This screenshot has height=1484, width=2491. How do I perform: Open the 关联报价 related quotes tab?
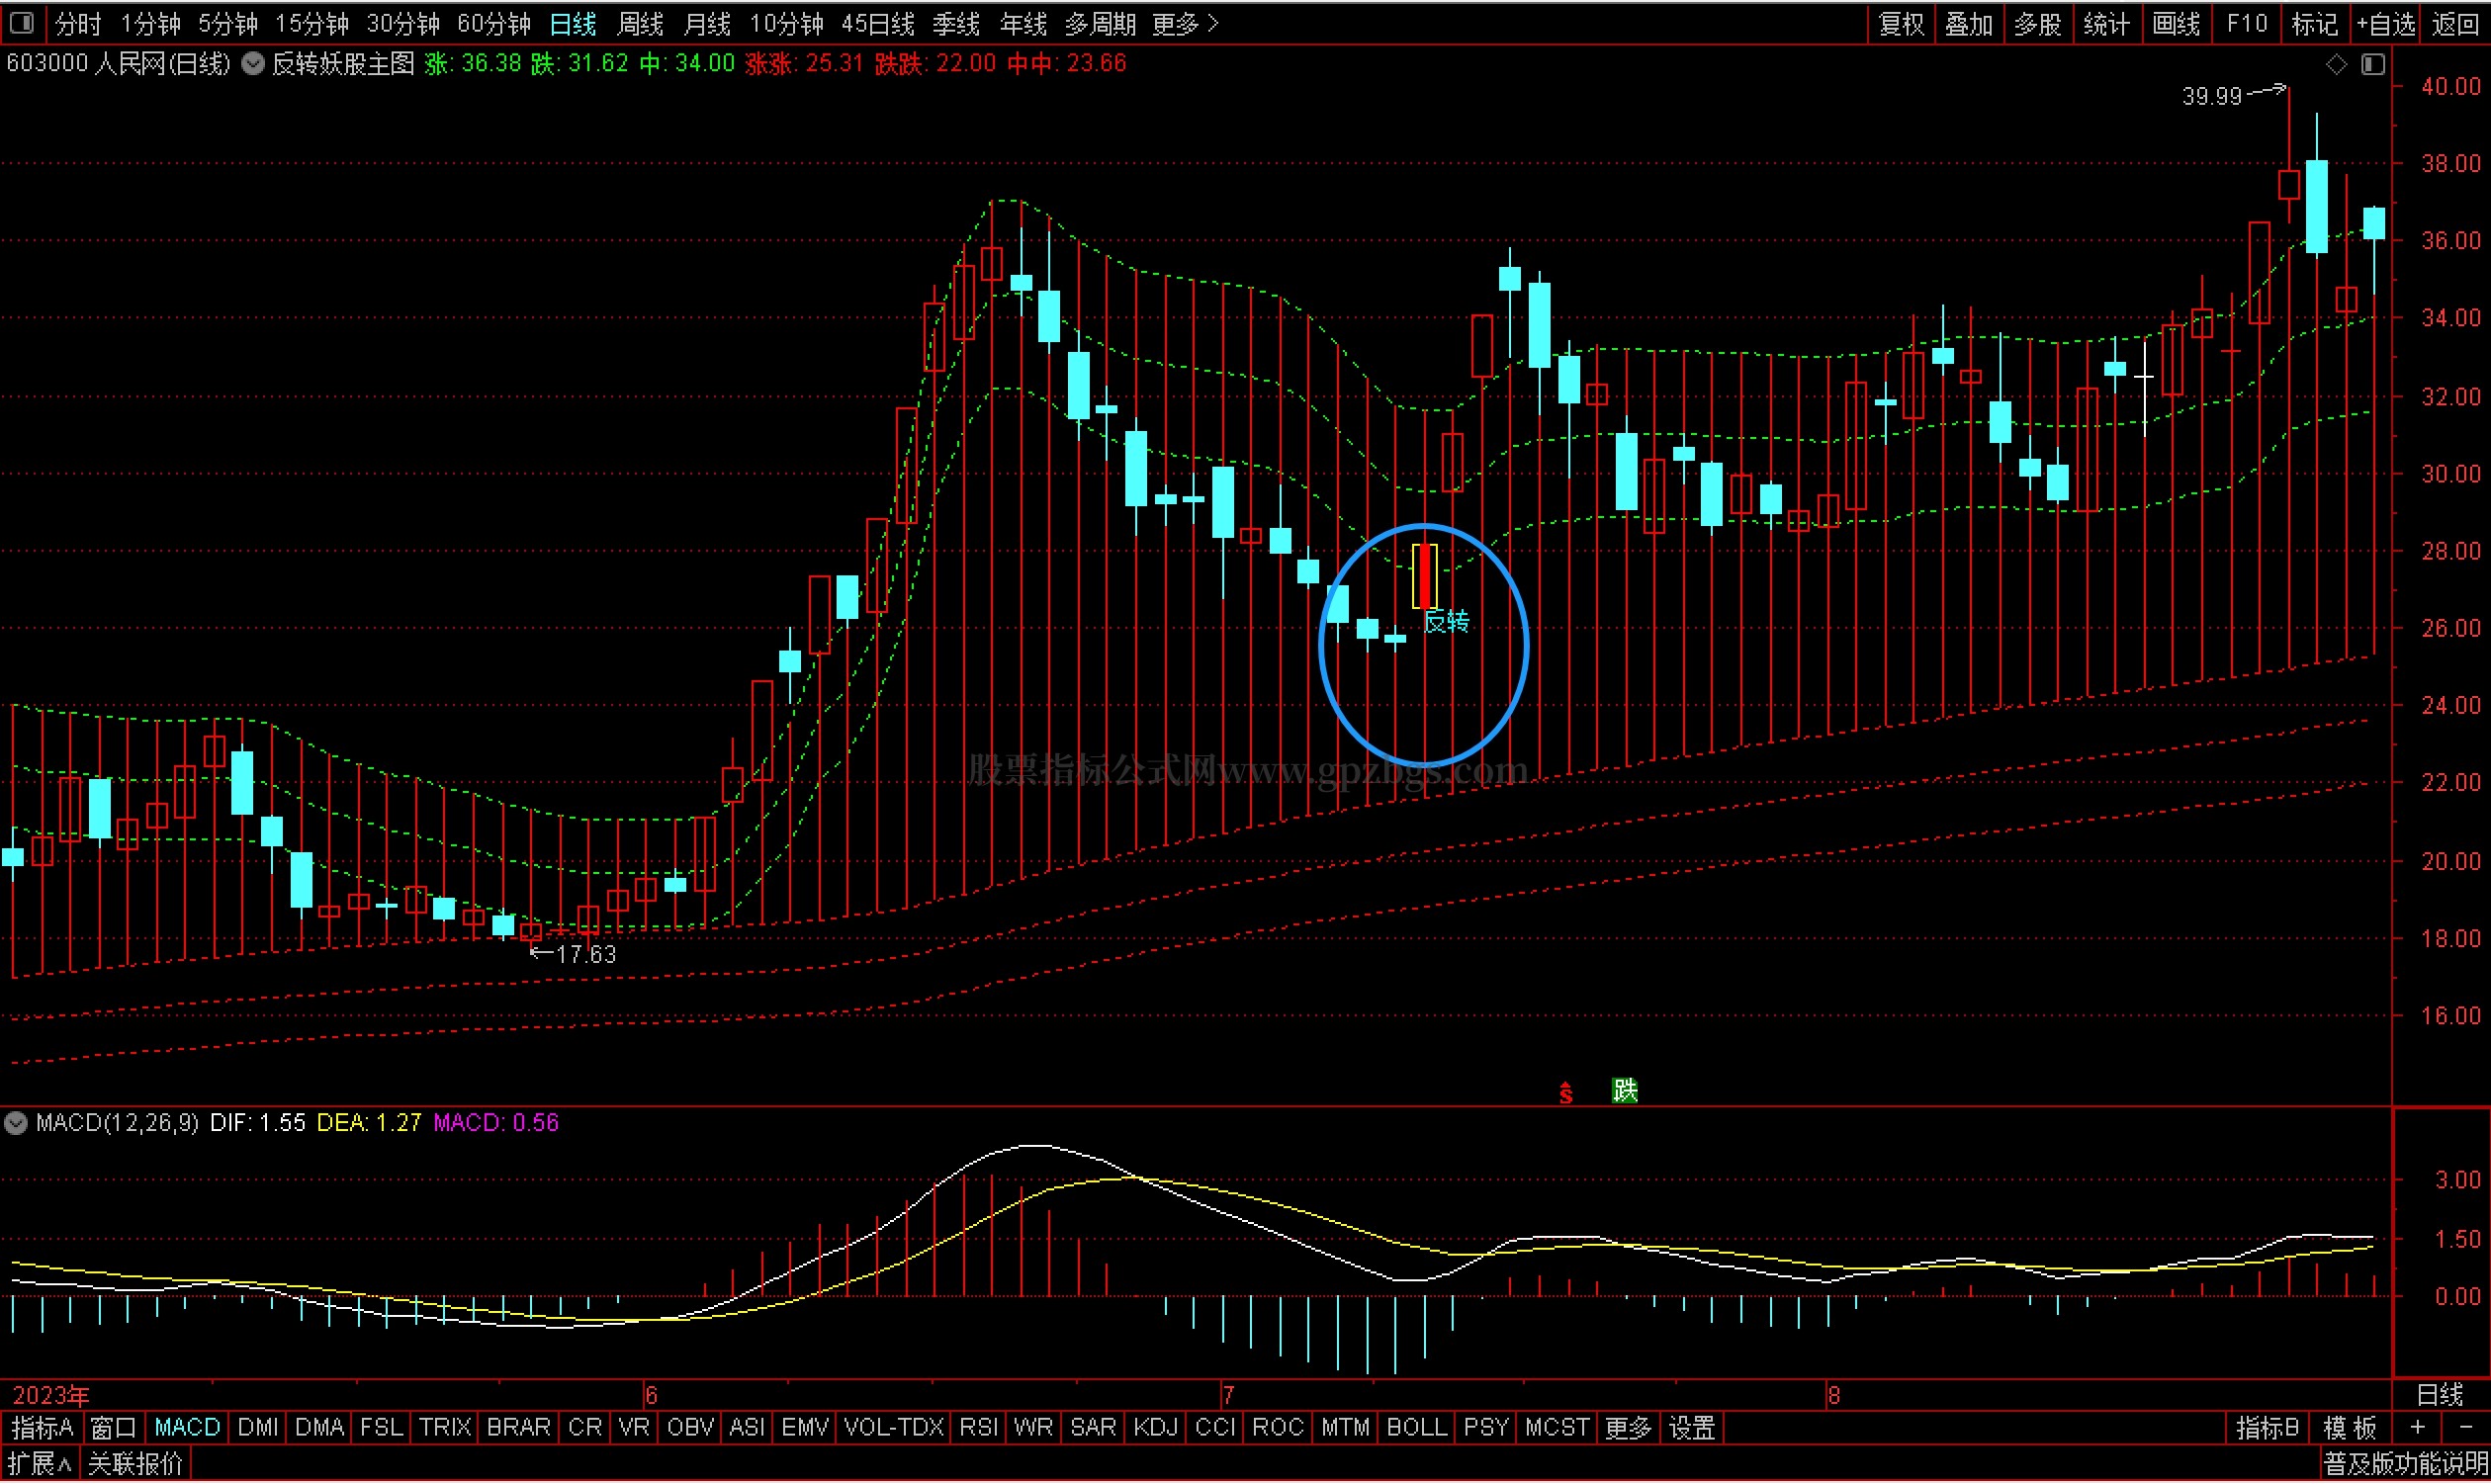click(x=135, y=1466)
